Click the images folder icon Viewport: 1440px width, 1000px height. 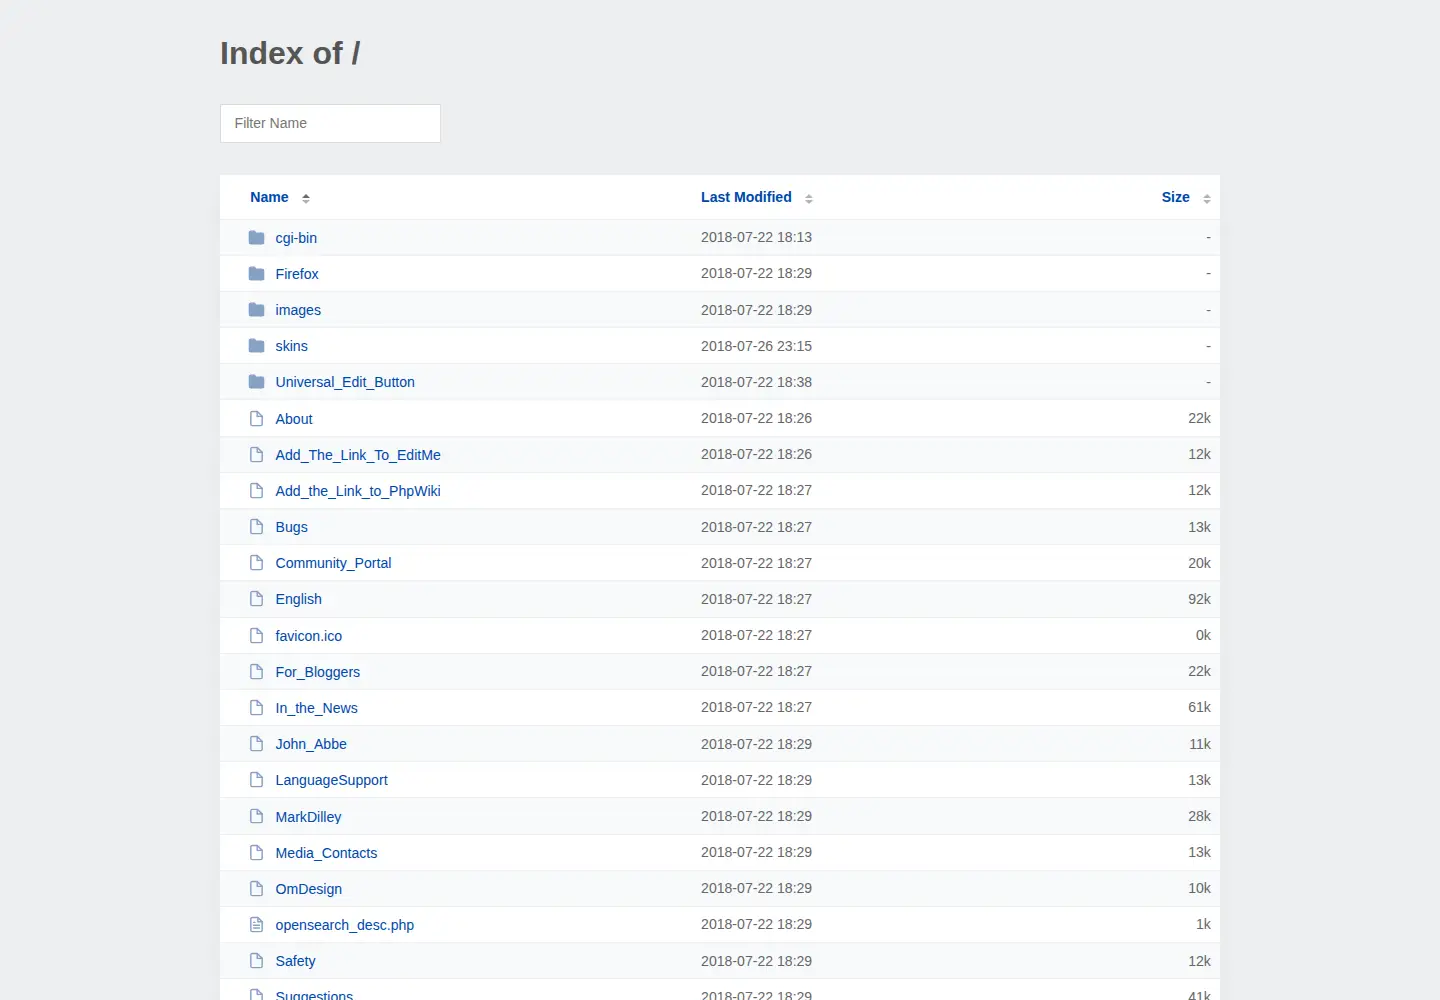[x=257, y=310]
